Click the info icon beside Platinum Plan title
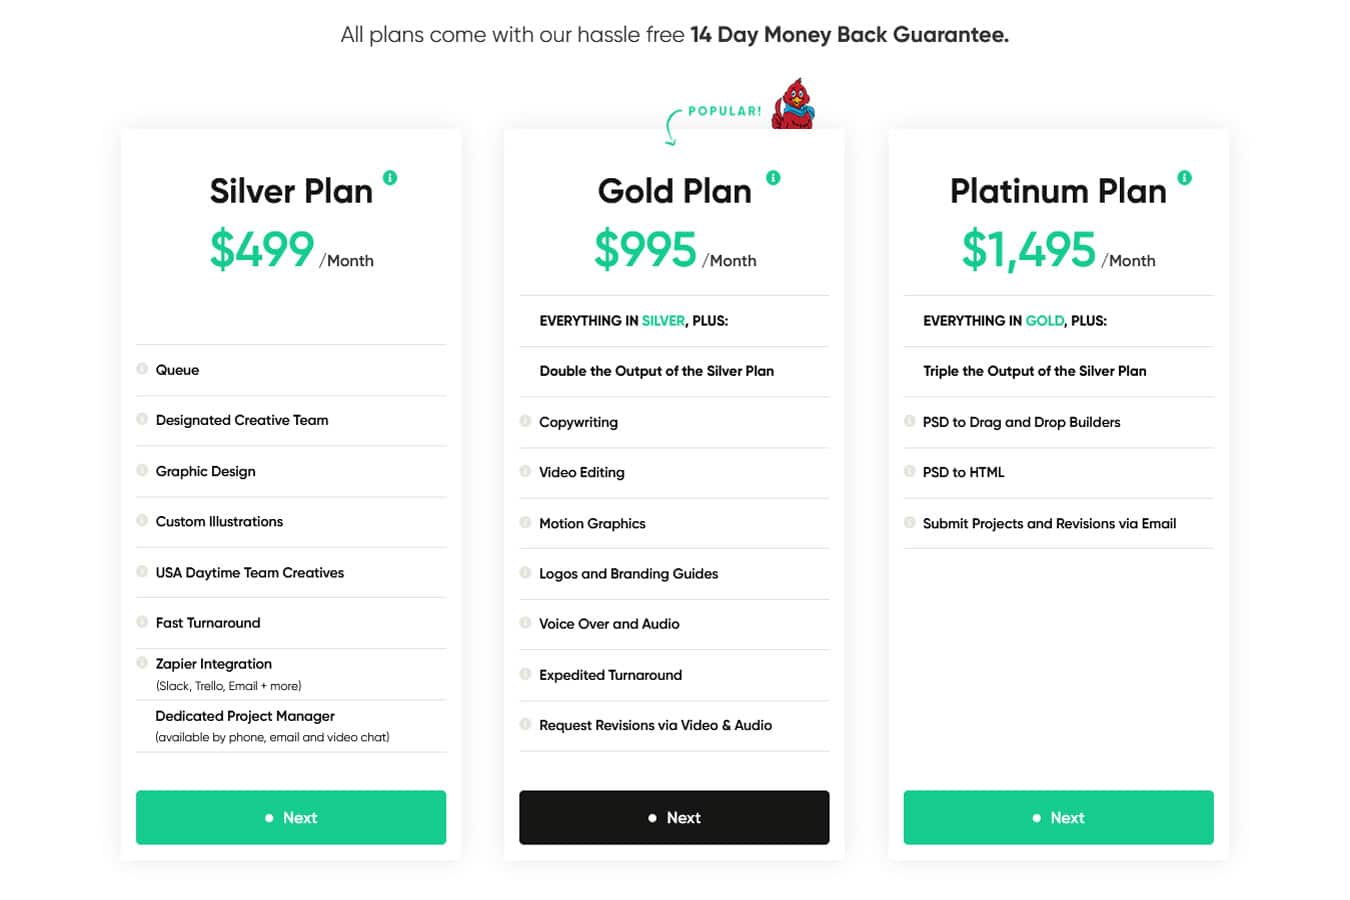1350x900 pixels. [x=1184, y=178]
